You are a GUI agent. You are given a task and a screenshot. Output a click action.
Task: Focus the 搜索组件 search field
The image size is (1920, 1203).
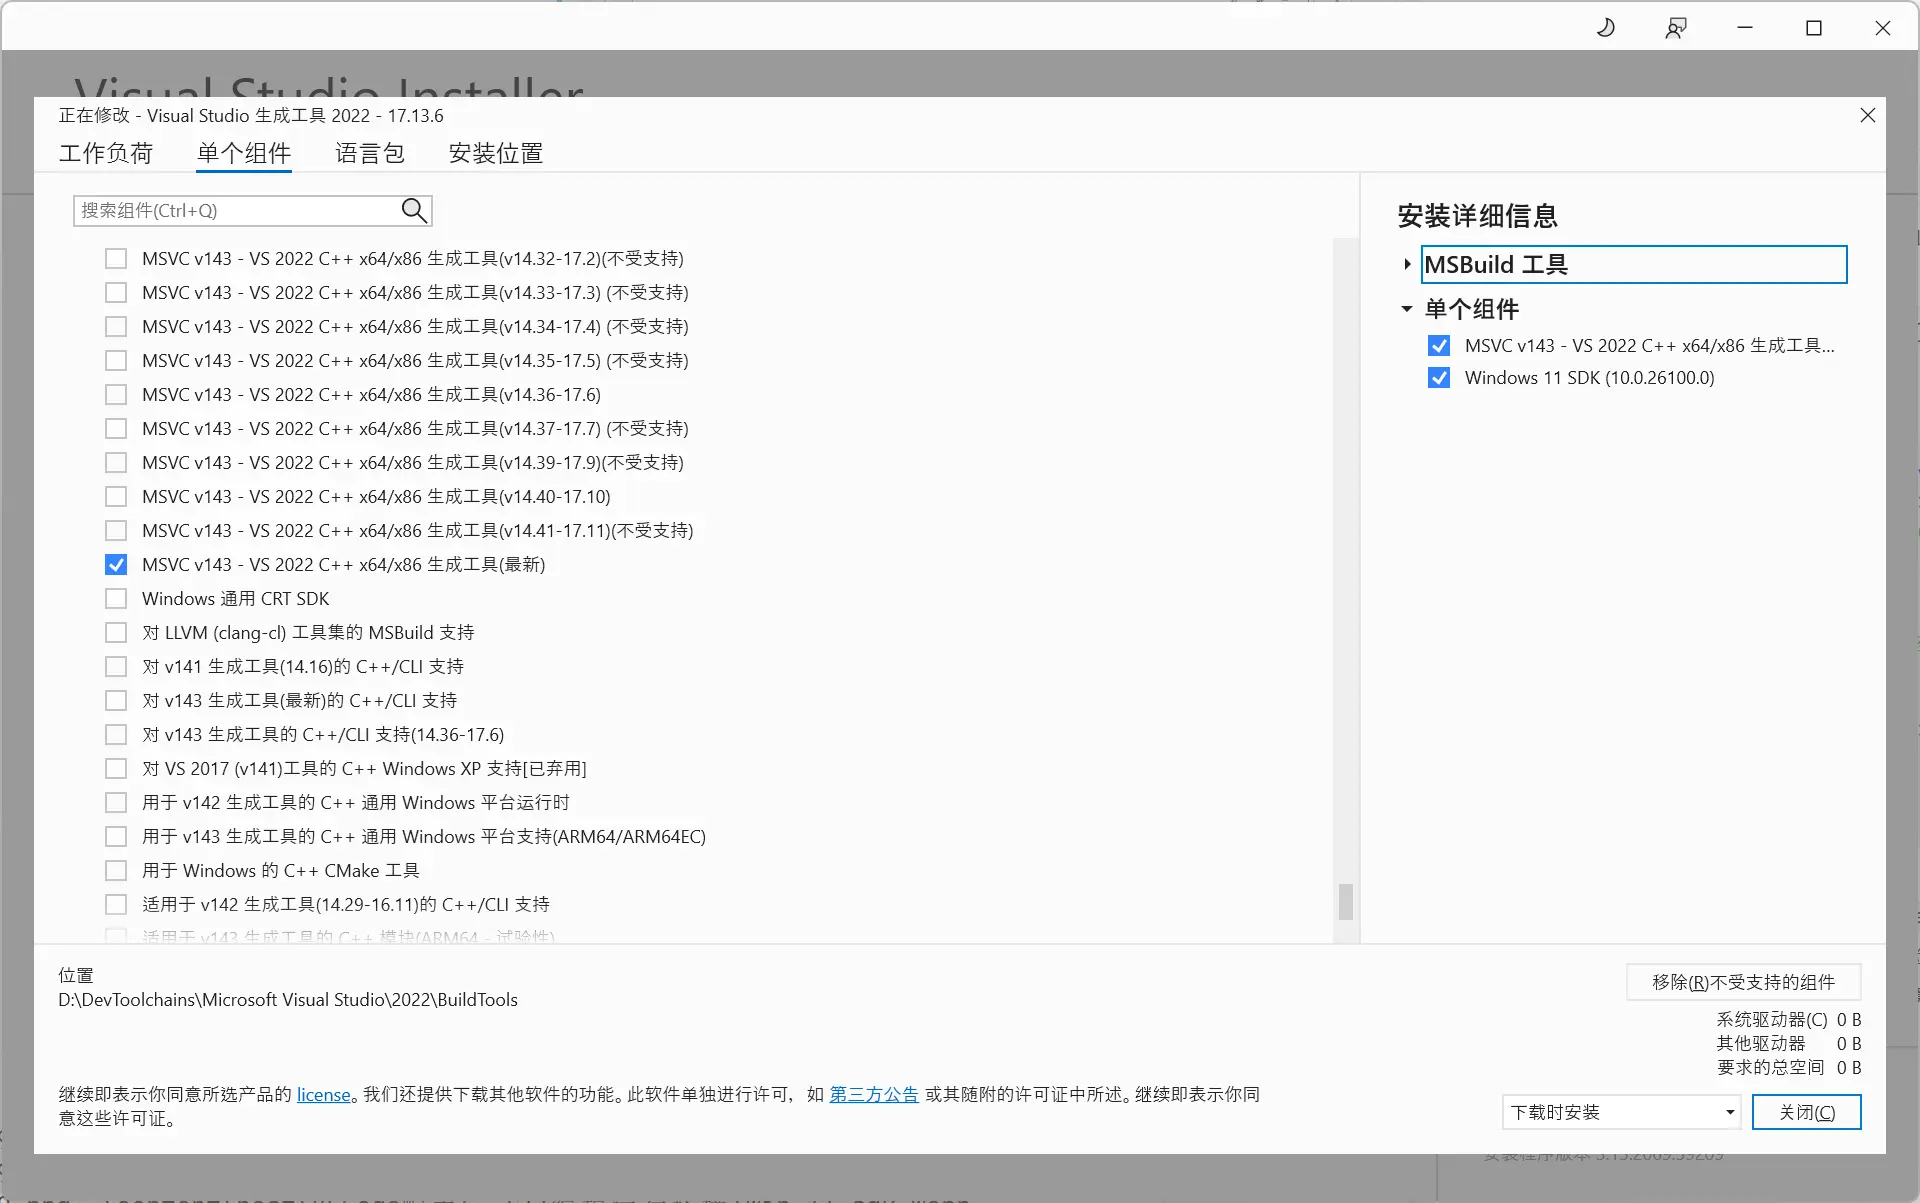[x=236, y=210]
